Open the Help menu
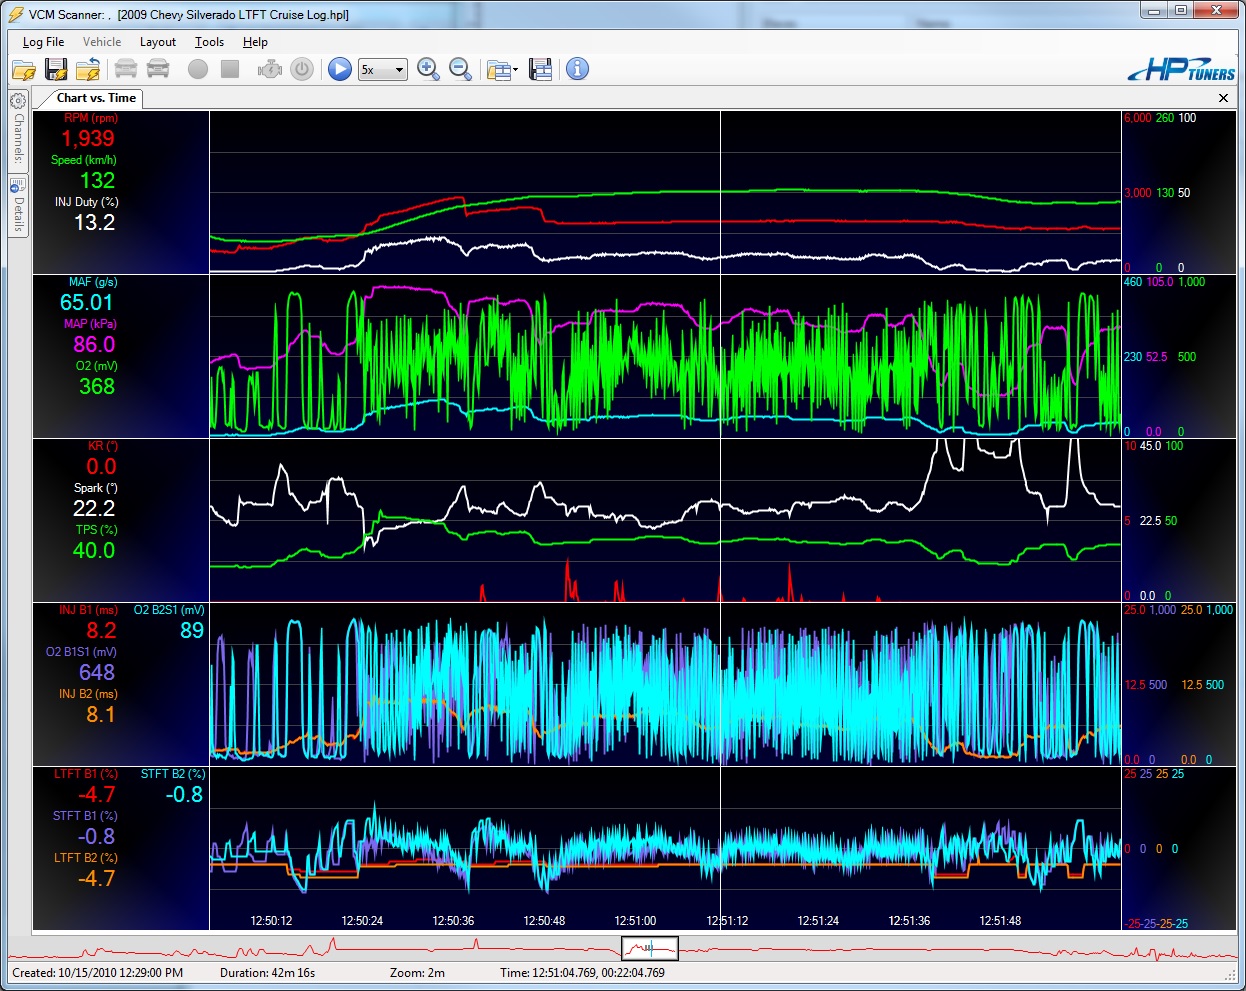Image resolution: width=1246 pixels, height=991 pixels. point(255,42)
